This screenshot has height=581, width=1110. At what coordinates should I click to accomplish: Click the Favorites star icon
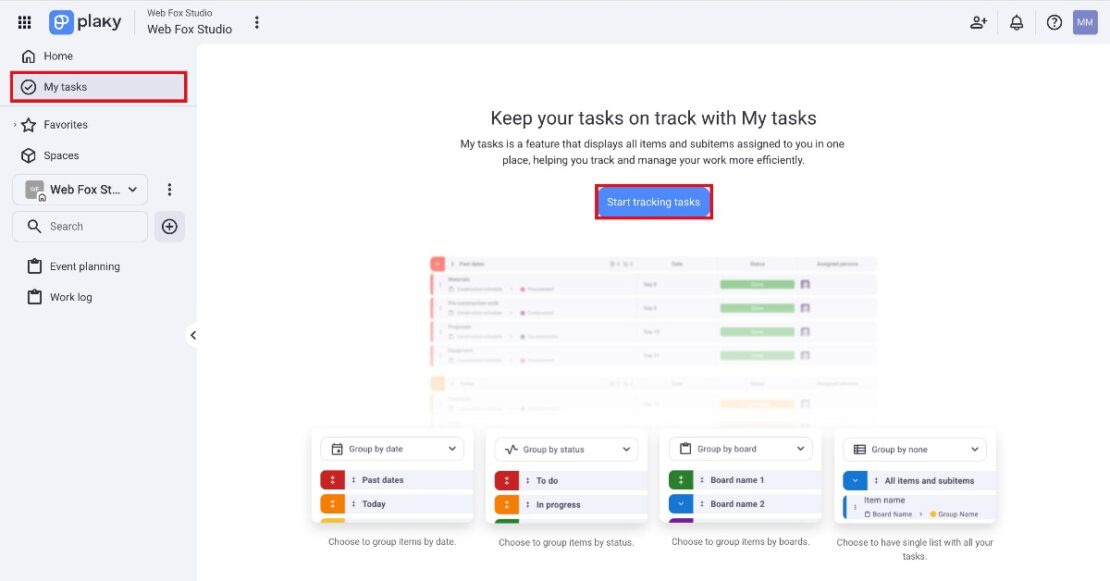tap(30, 124)
